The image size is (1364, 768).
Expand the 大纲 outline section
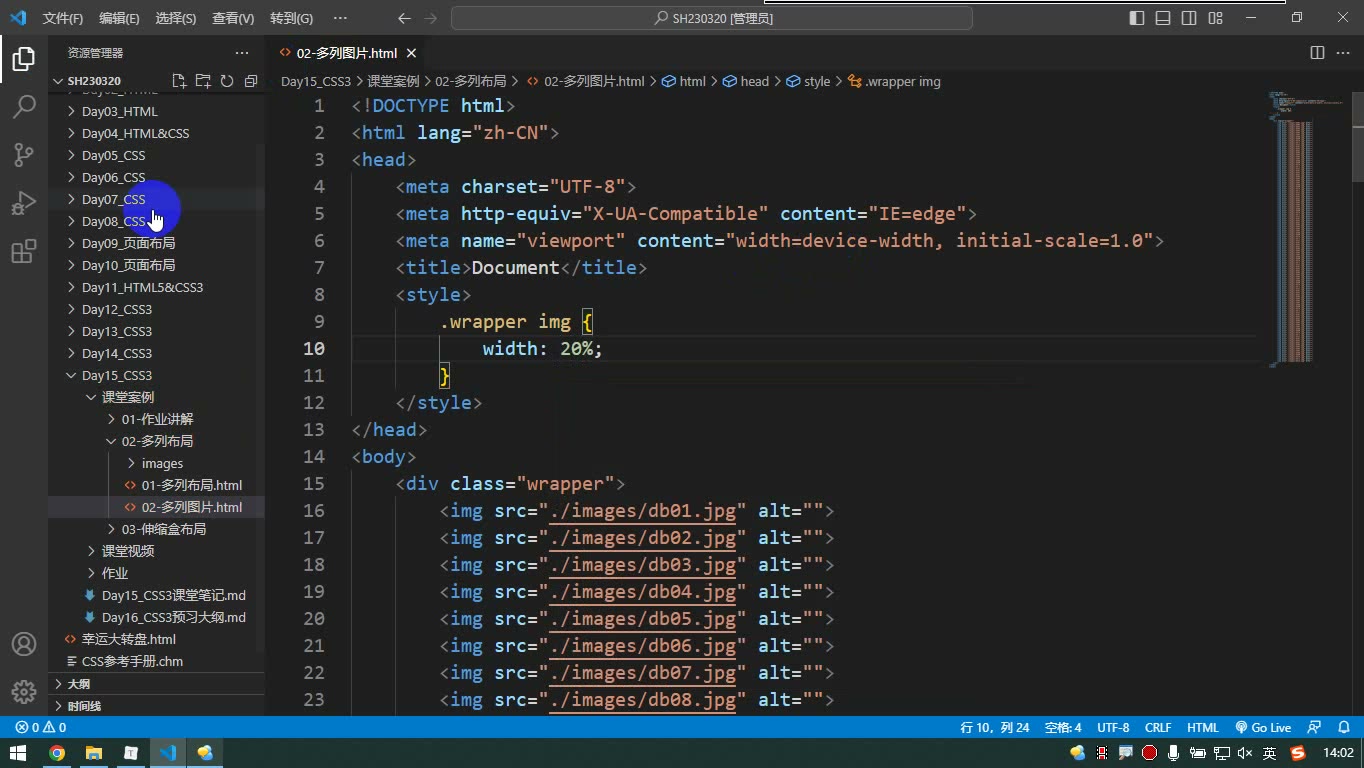[78, 684]
